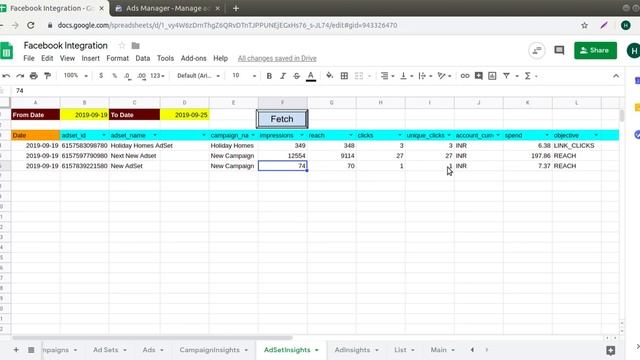This screenshot has width=640, height=360.
Task: Click the Add Sheet plus button
Action: tap(16, 350)
